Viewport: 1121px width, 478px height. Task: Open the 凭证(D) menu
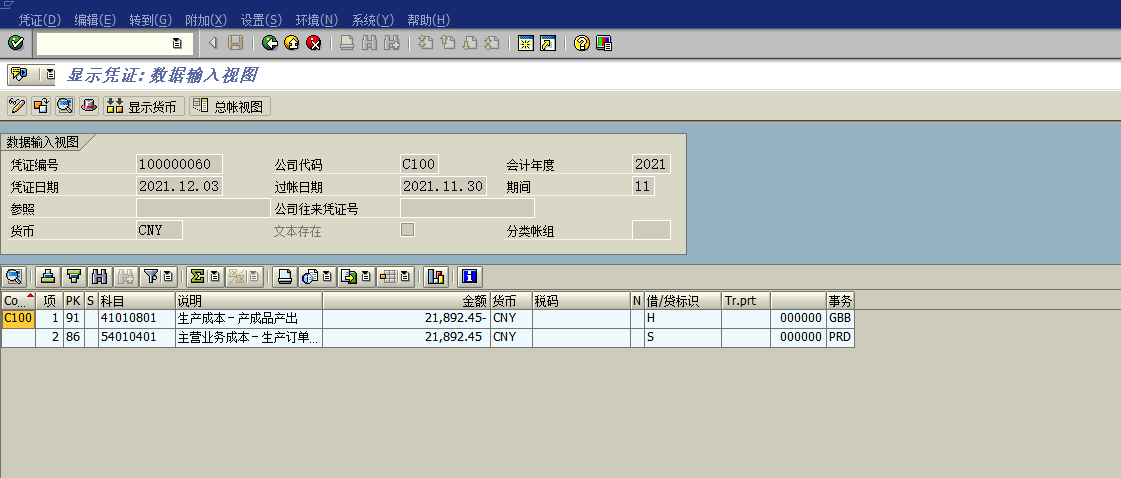(x=39, y=20)
